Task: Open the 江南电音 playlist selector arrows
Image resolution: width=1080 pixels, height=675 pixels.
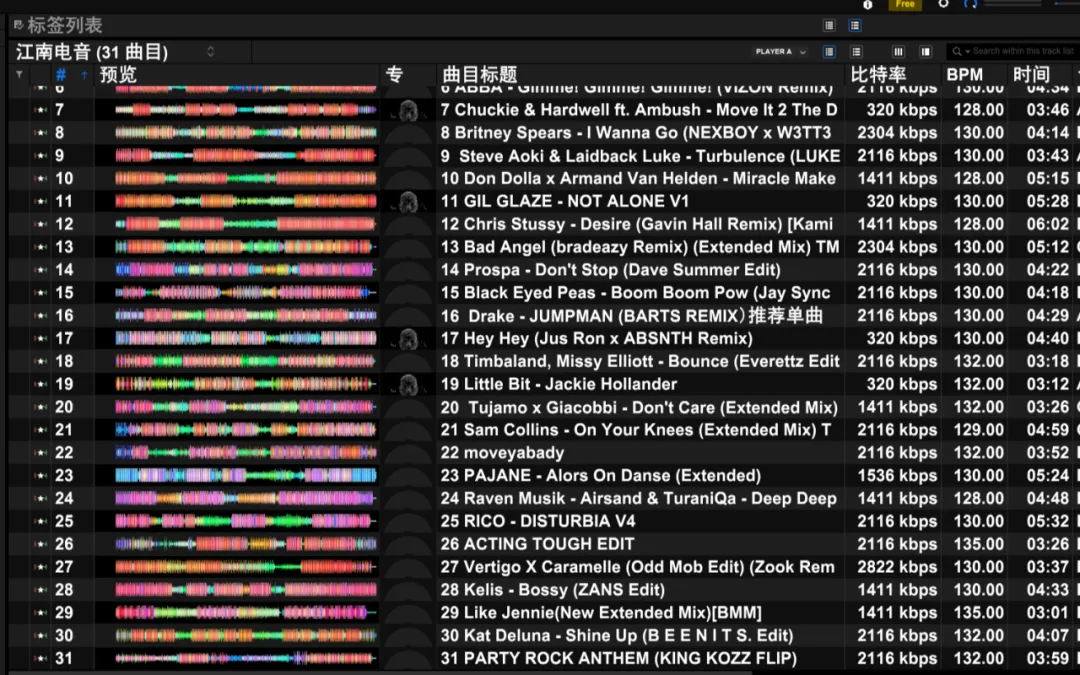Action: (211, 52)
